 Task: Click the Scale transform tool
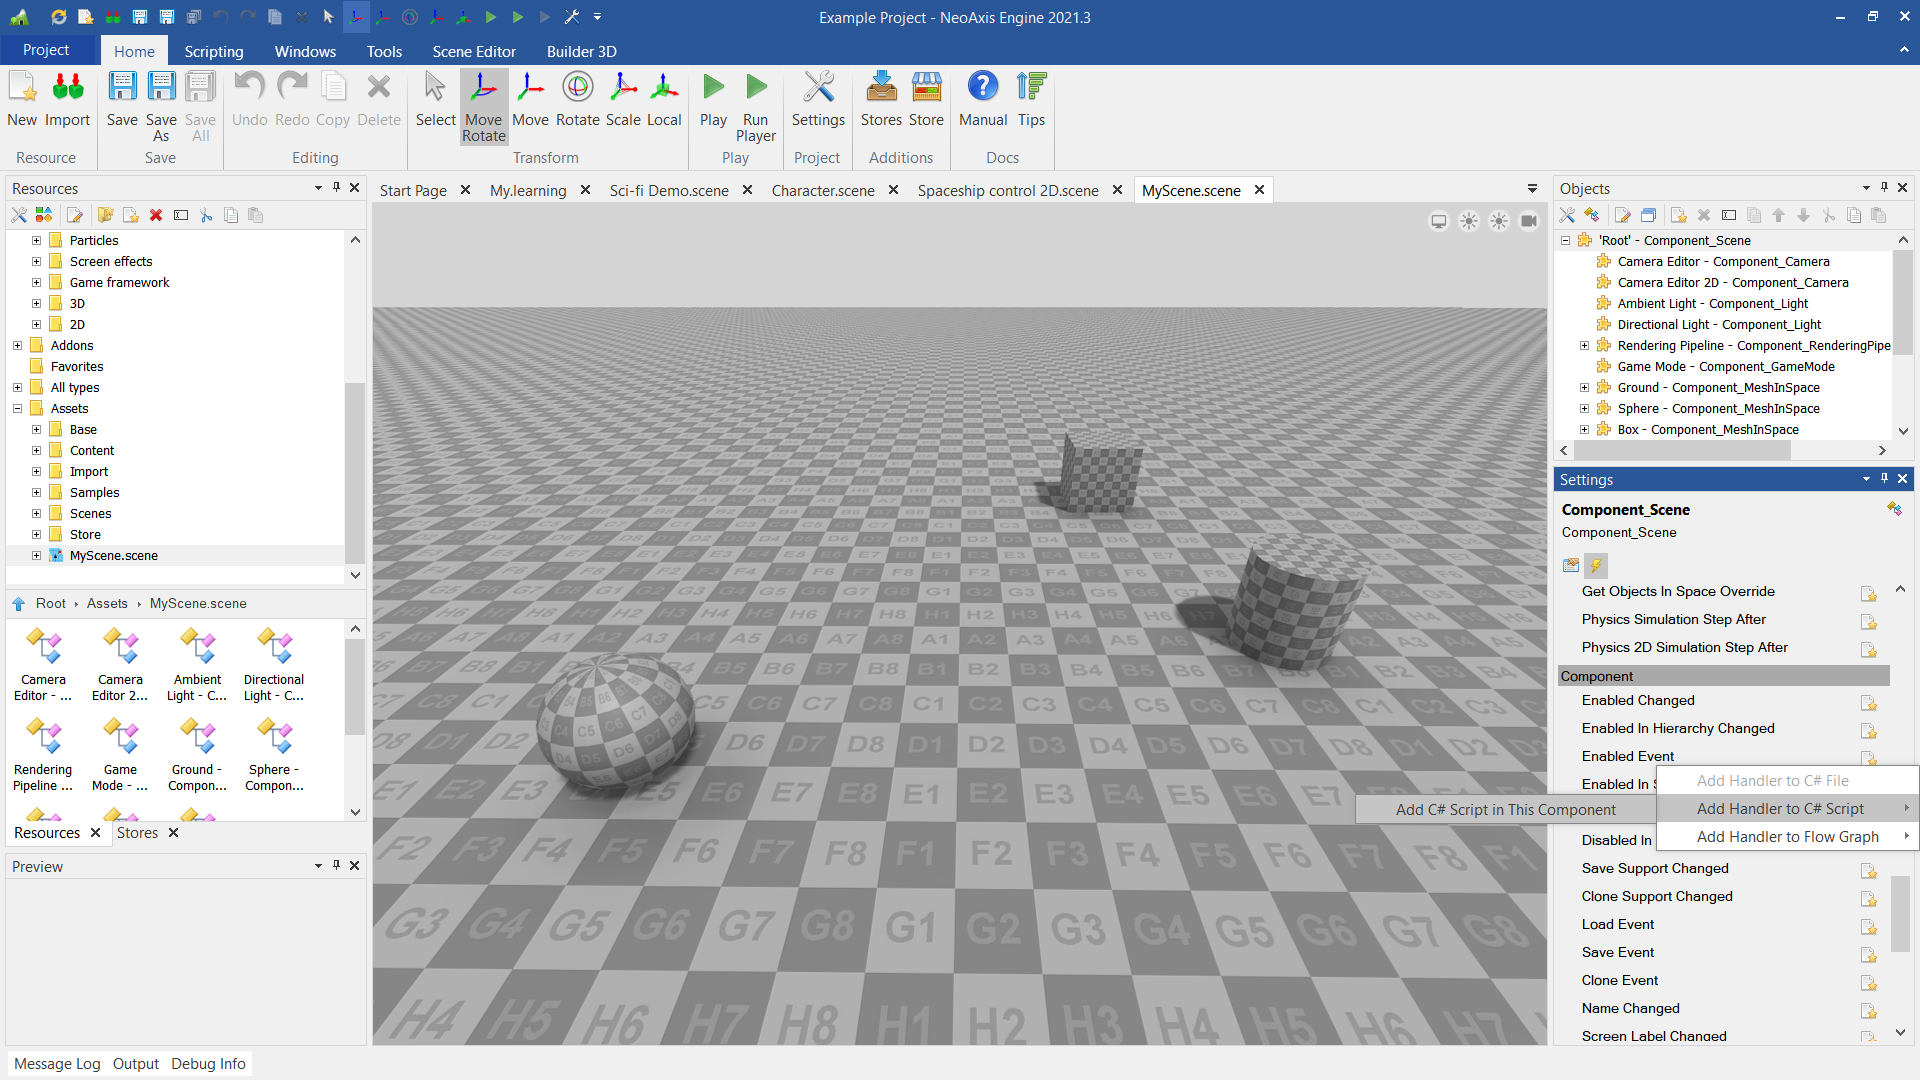point(622,99)
